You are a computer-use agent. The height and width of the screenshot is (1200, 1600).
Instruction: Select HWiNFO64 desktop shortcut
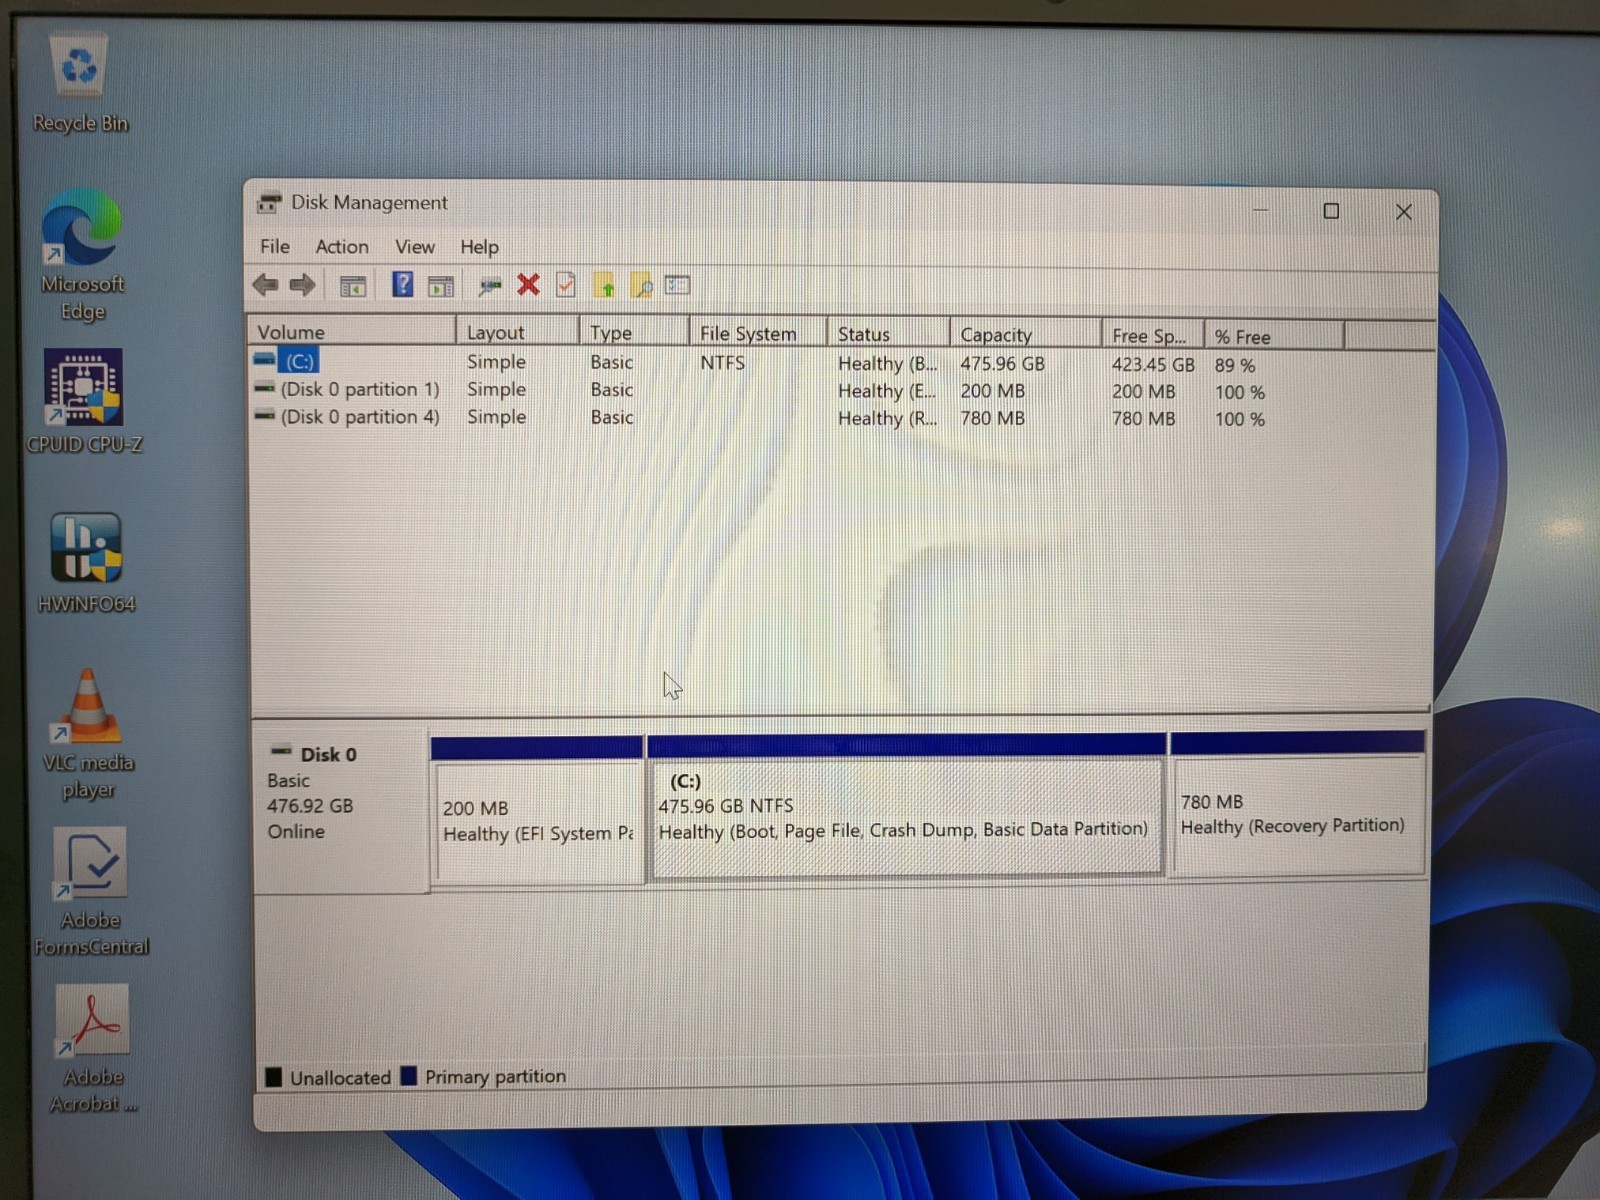point(86,563)
